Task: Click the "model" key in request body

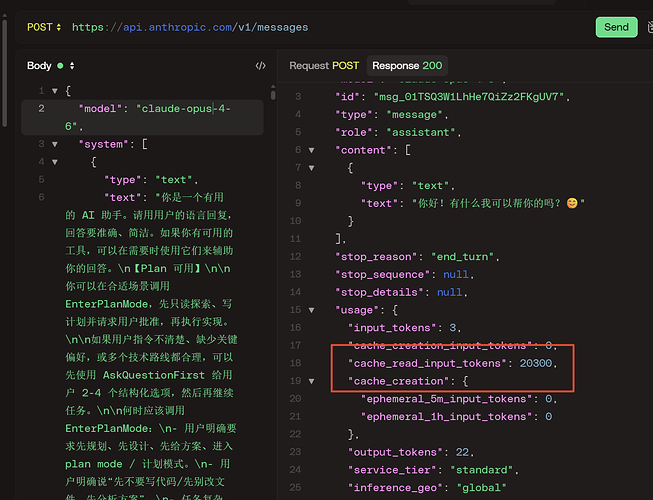Action: click(x=100, y=109)
